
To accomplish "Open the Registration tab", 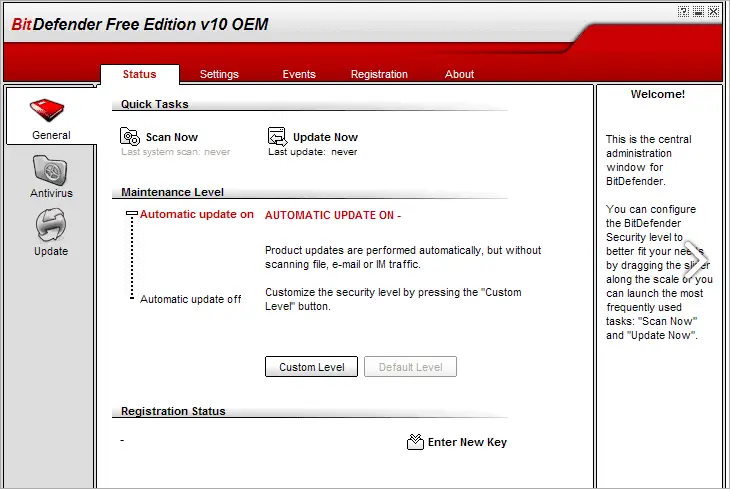I will [x=379, y=75].
